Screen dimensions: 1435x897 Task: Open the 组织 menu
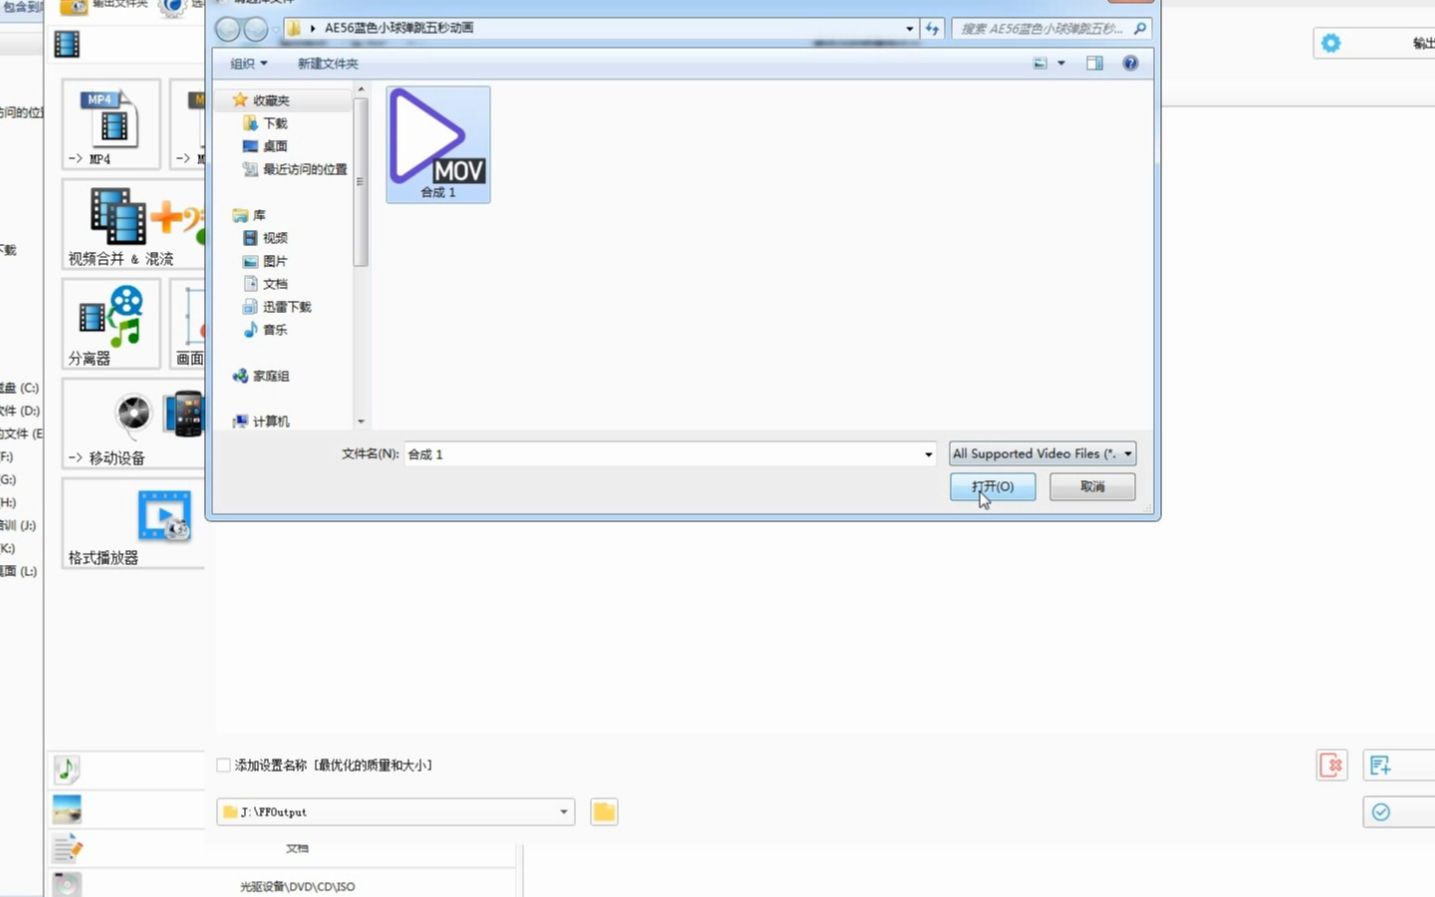(x=248, y=63)
